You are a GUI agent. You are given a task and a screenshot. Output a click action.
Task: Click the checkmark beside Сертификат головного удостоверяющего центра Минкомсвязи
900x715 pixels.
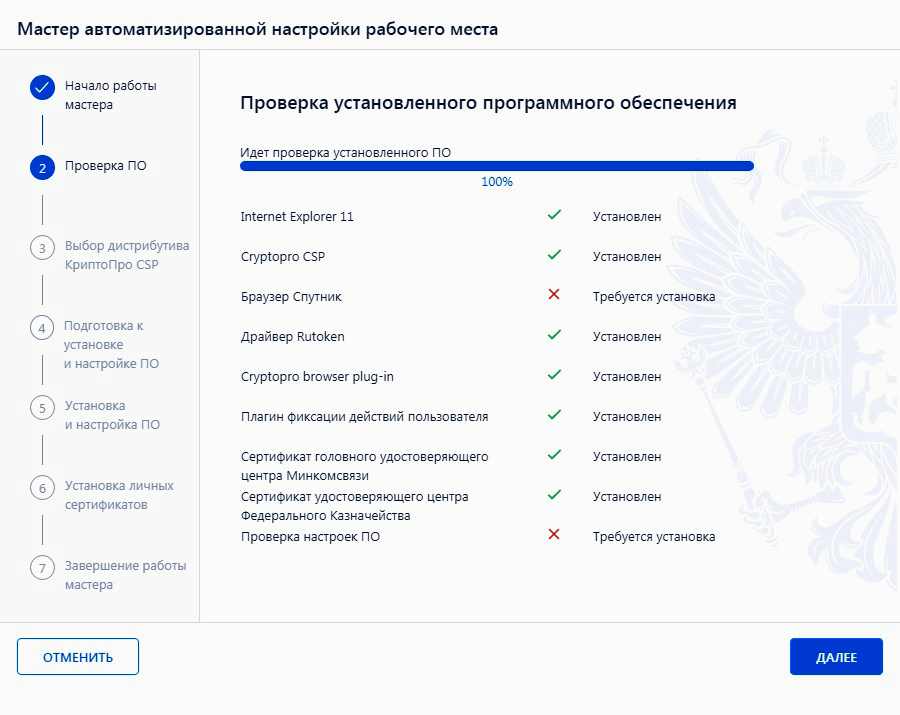(554, 456)
